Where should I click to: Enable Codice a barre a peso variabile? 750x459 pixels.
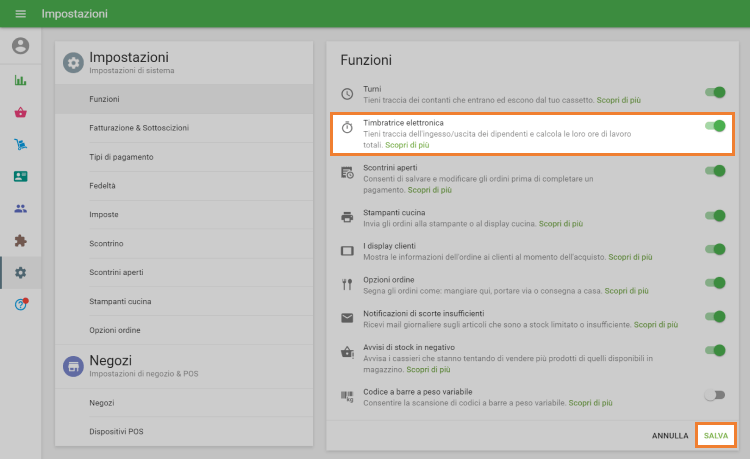pos(715,395)
